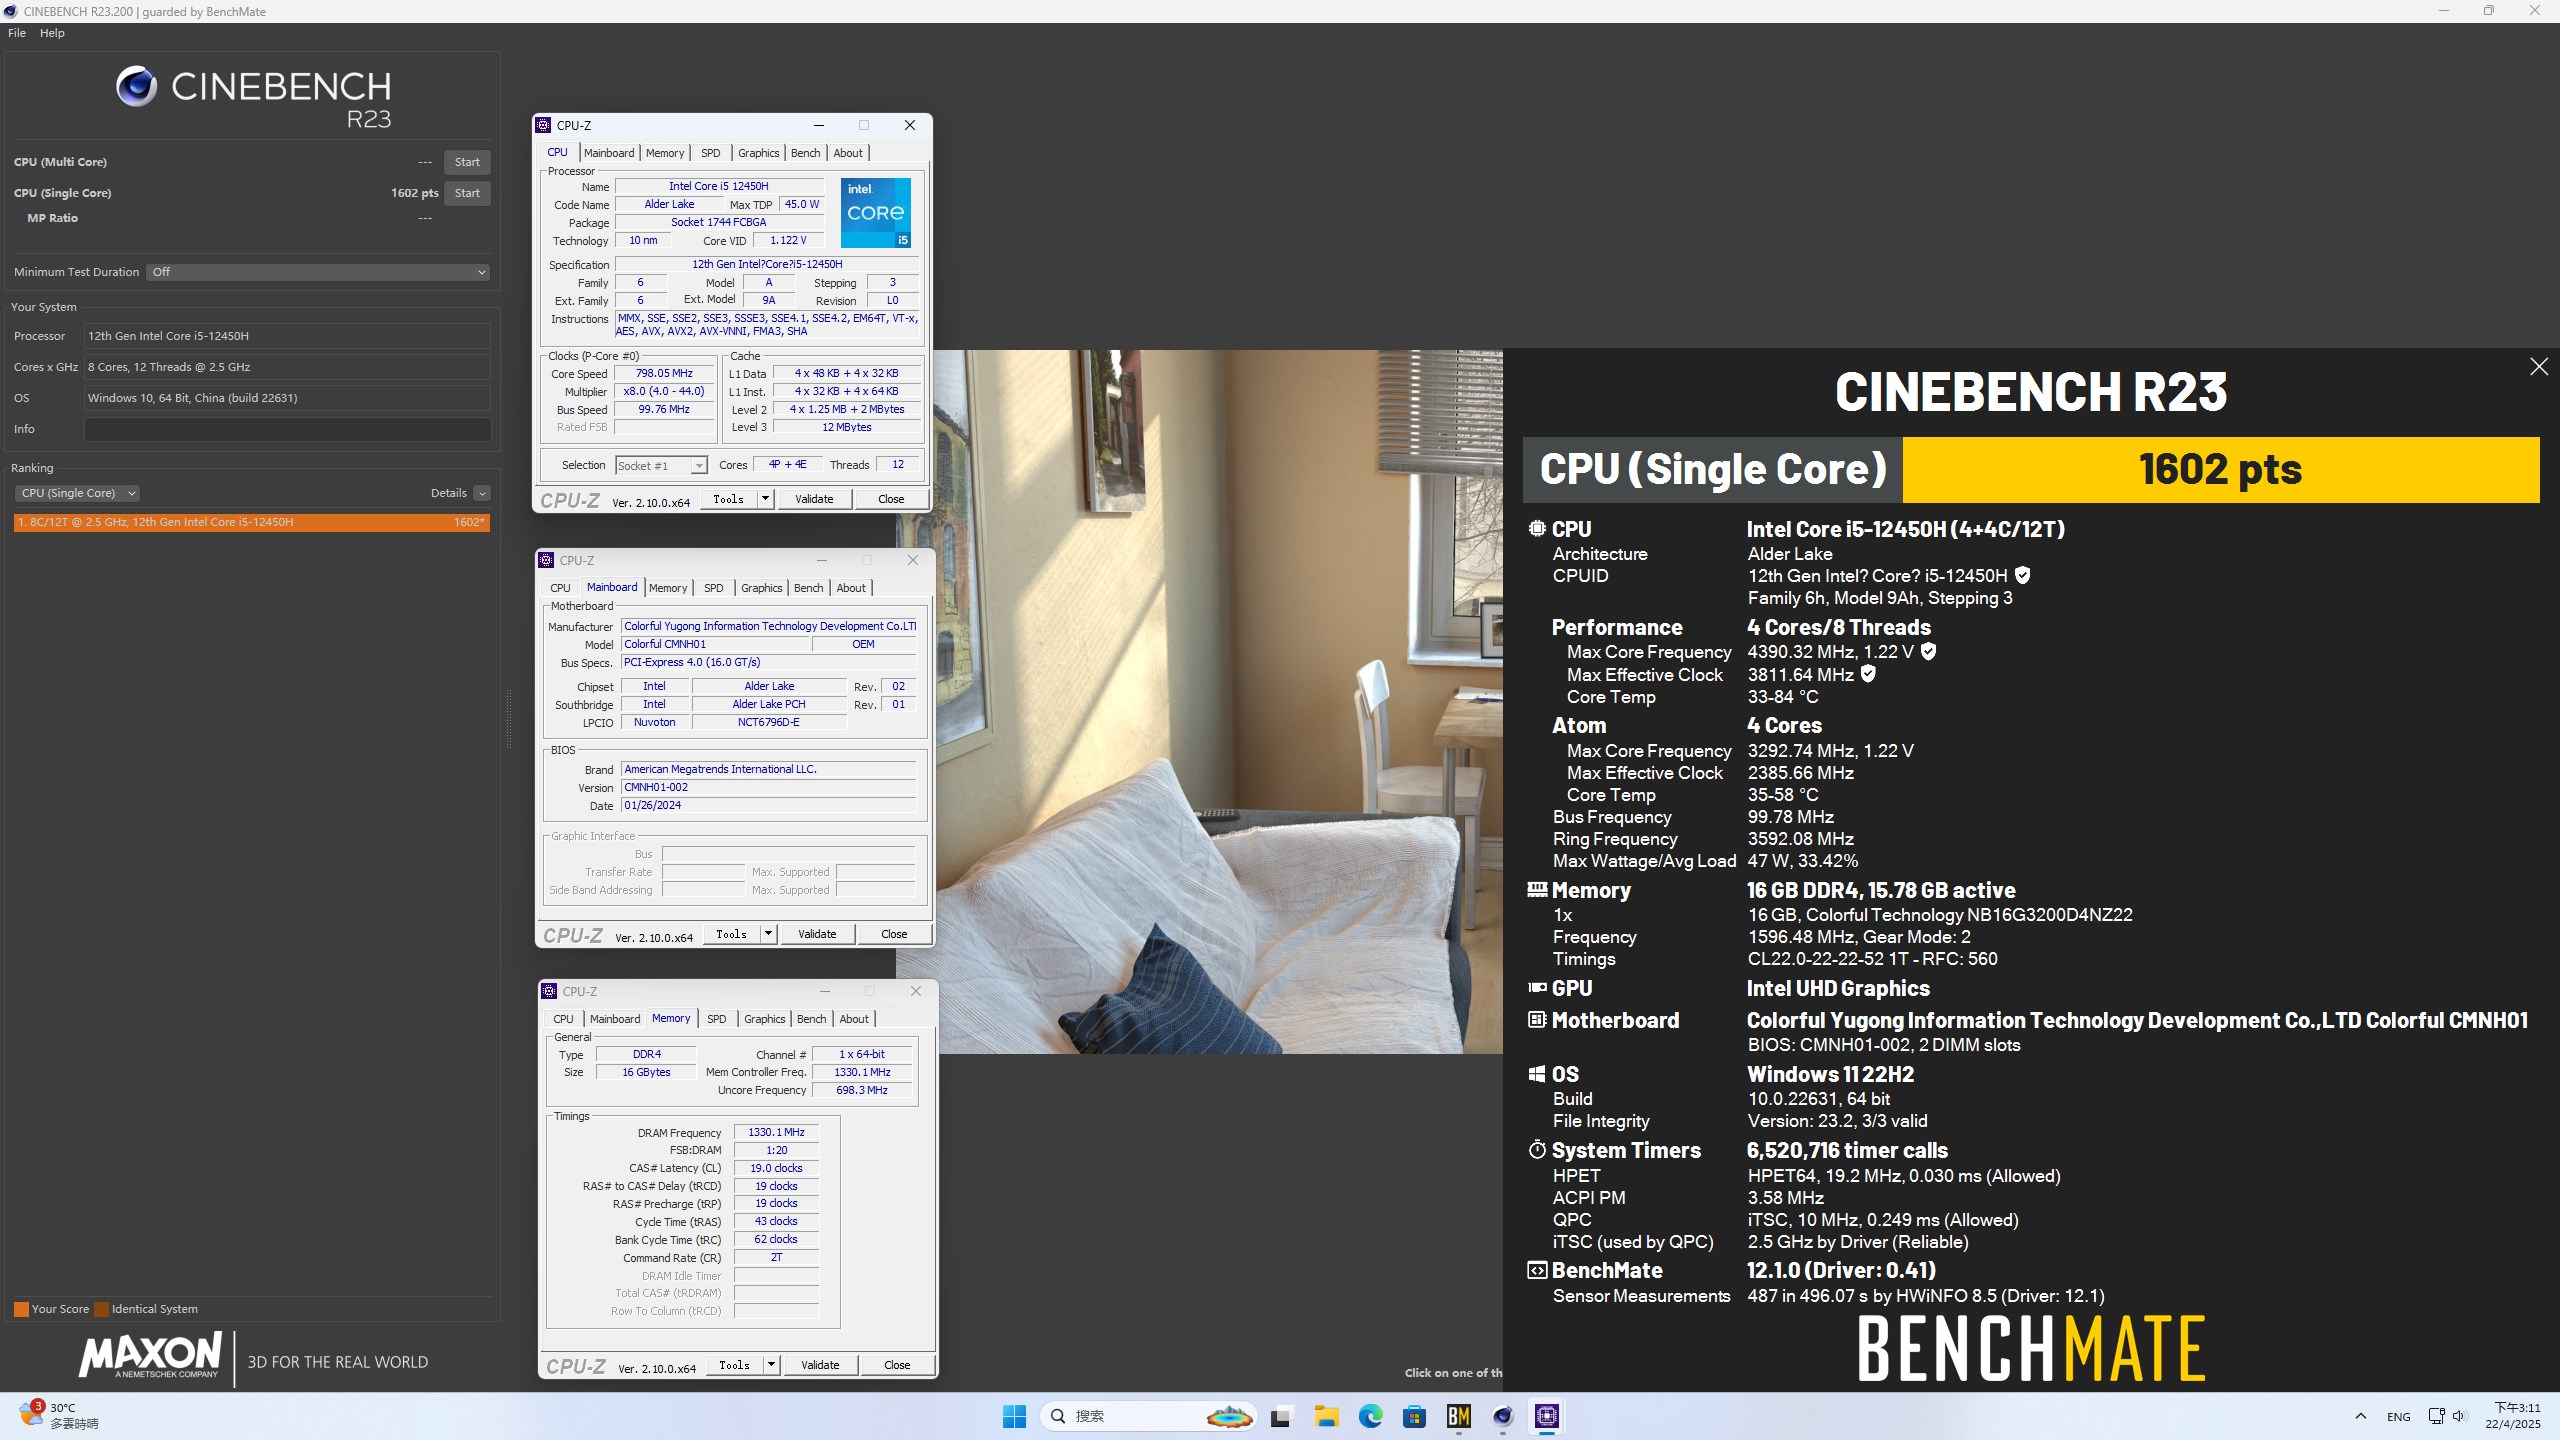Viewport: 2560px width, 1440px height.
Task: Click the orange Your Score legend swatch
Action: point(21,1309)
